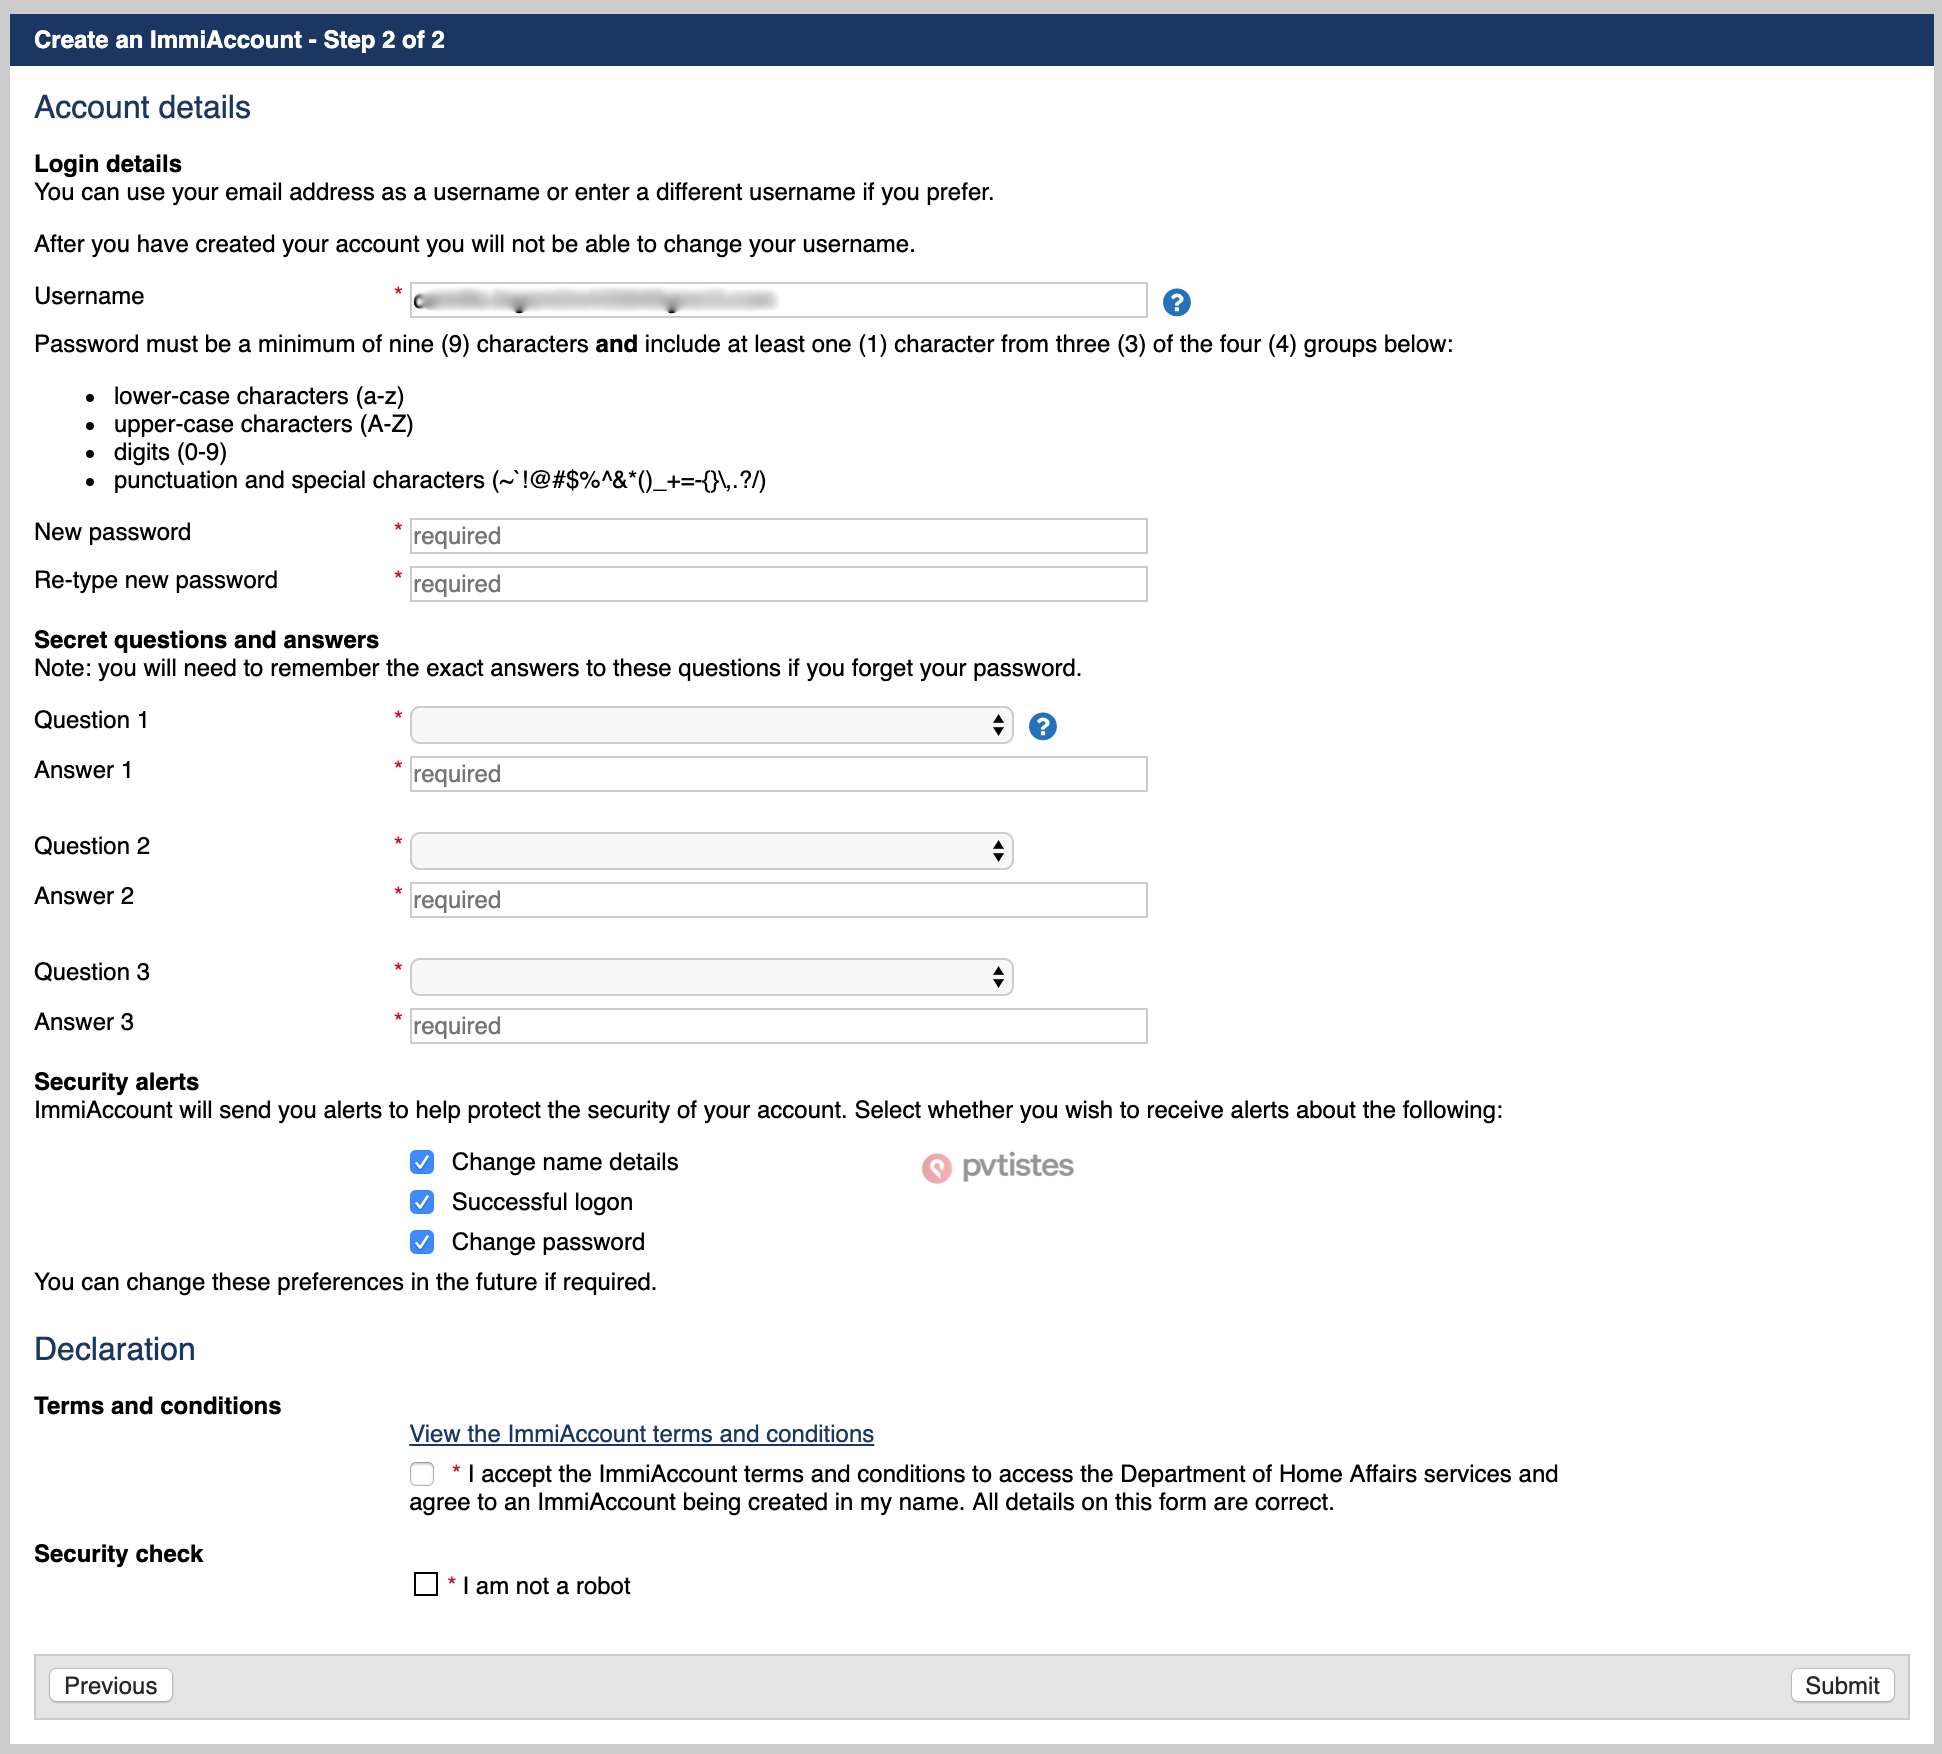Viewport: 1942px width, 1754px height.
Task: Click into the Answer 1 field
Action: pyautogui.click(x=778, y=774)
